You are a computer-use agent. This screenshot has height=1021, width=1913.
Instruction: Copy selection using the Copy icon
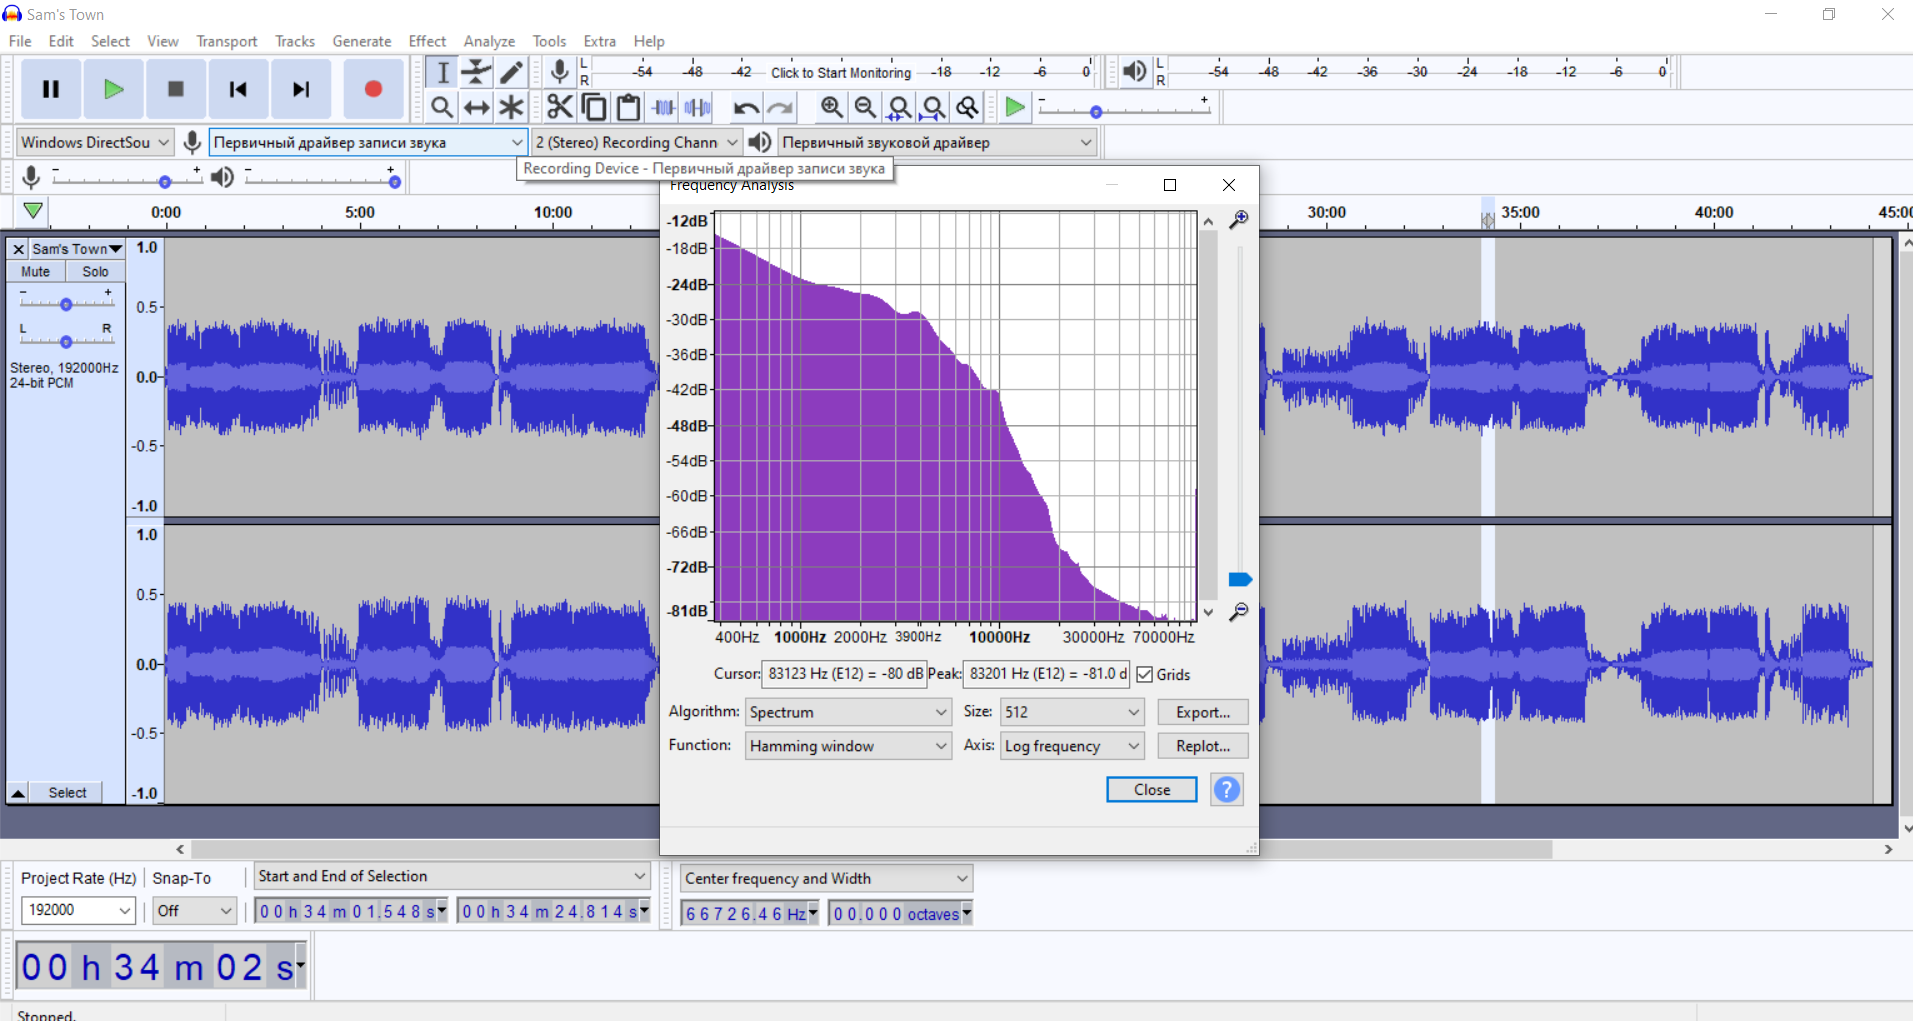click(x=594, y=107)
